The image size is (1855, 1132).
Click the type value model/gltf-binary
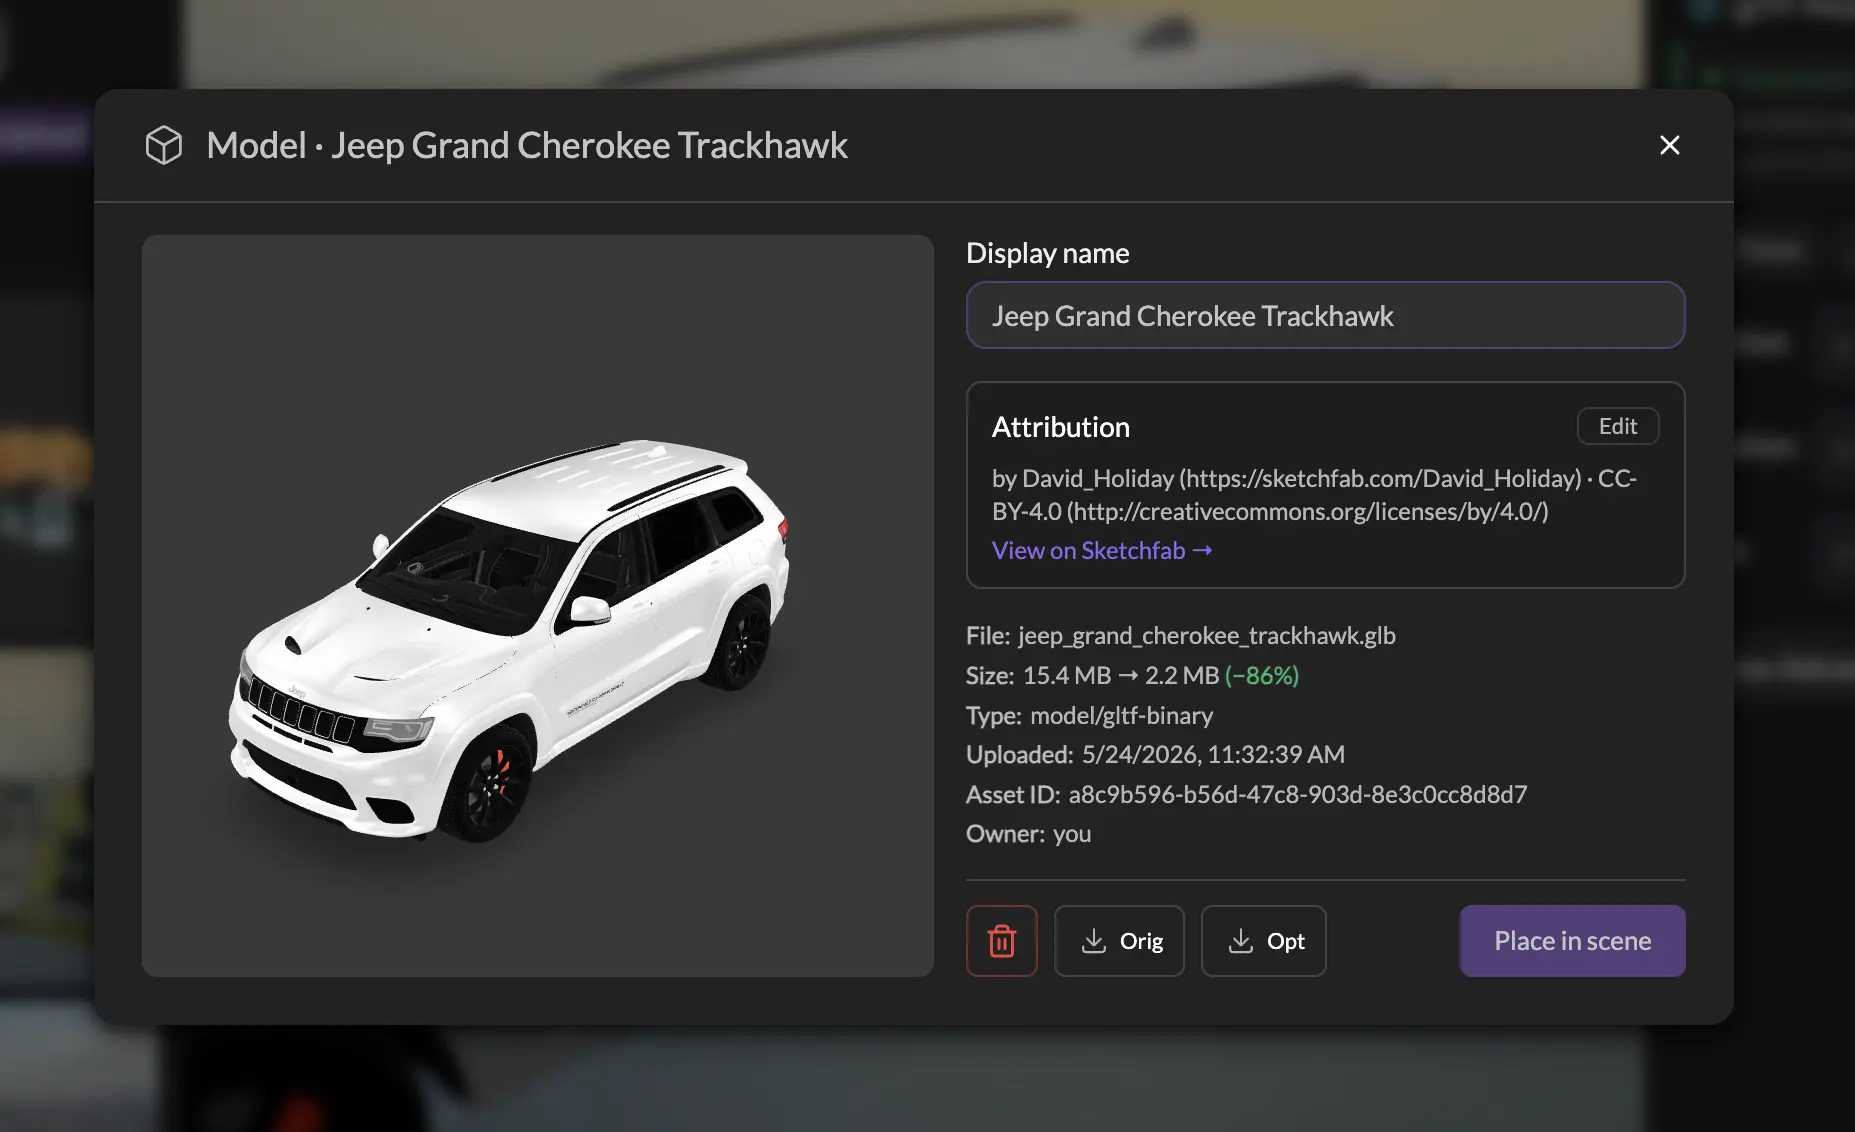click(x=1121, y=716)
